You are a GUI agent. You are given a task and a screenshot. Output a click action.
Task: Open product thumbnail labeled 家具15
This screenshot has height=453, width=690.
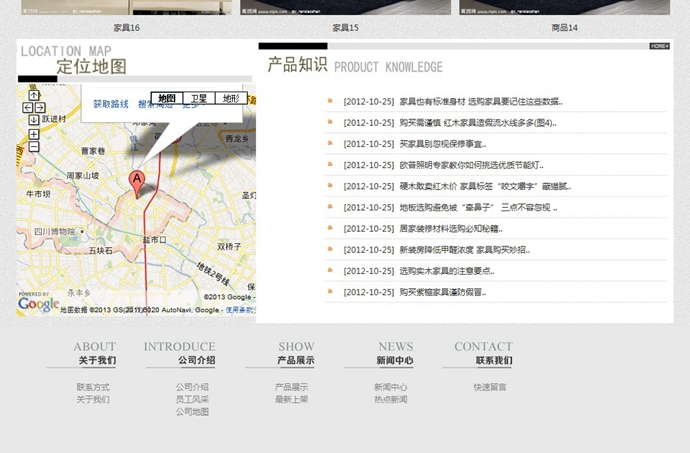345,7
